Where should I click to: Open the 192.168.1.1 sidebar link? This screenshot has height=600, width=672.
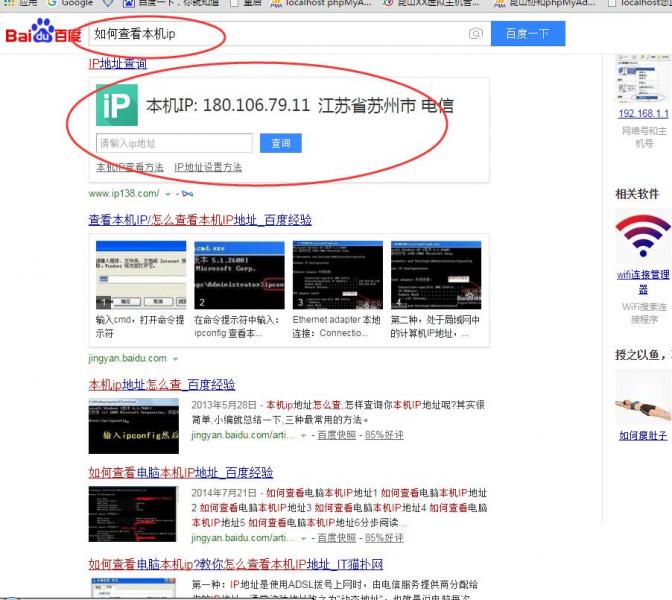pyautogui.click(x=643, y=114)
